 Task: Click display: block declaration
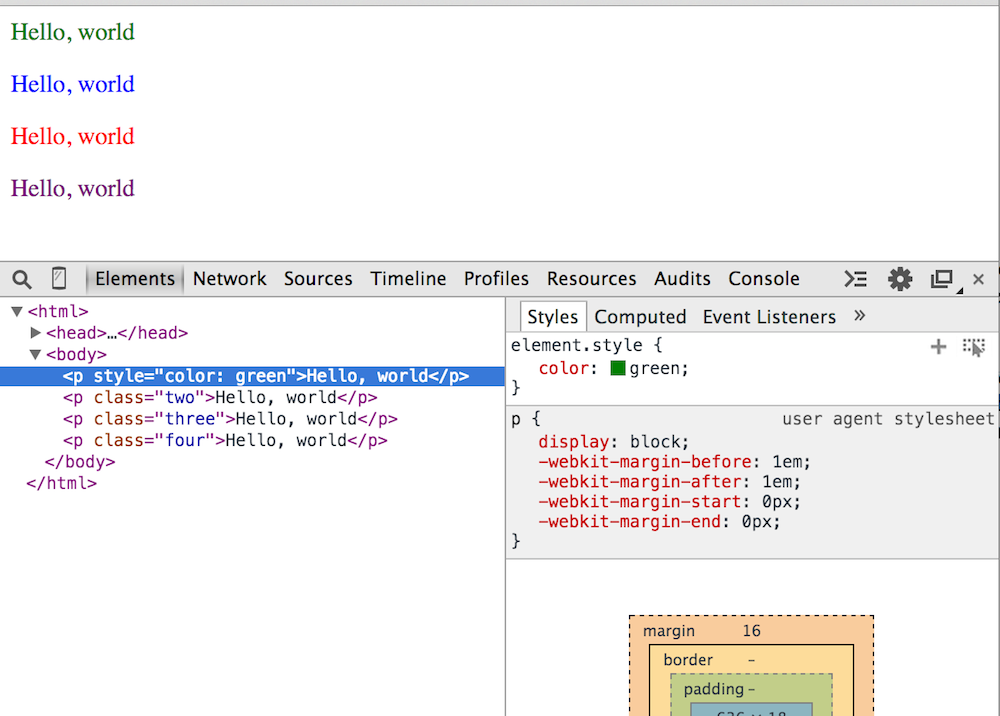coord(614,442)
